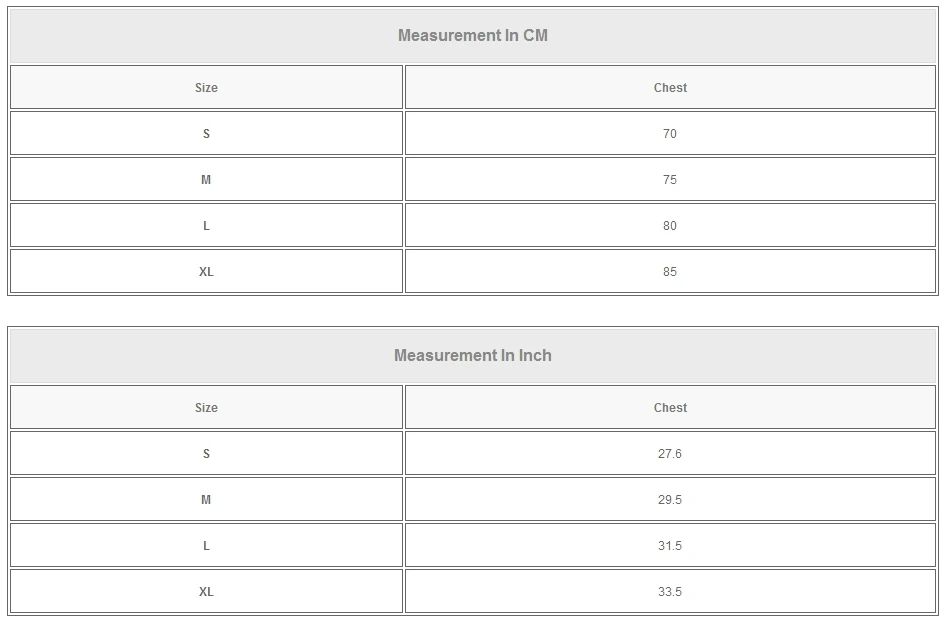The image size is (944, 622).
Task: Click the chest value 70 cell
Action: [670, 134]
